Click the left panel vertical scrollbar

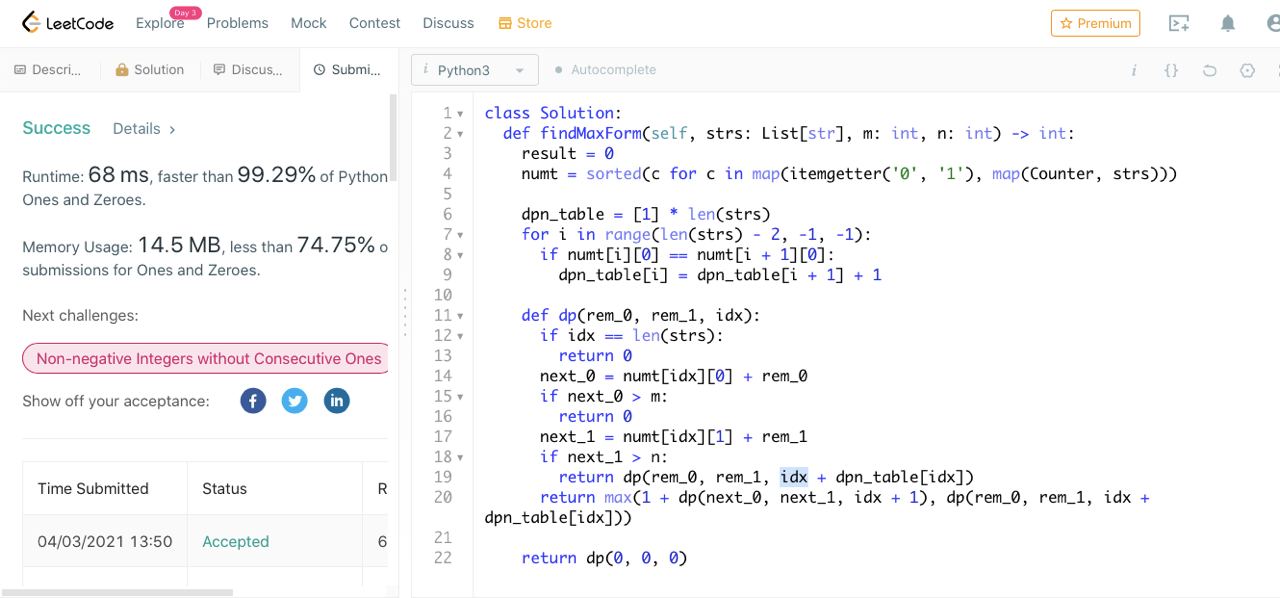(393, 137)
